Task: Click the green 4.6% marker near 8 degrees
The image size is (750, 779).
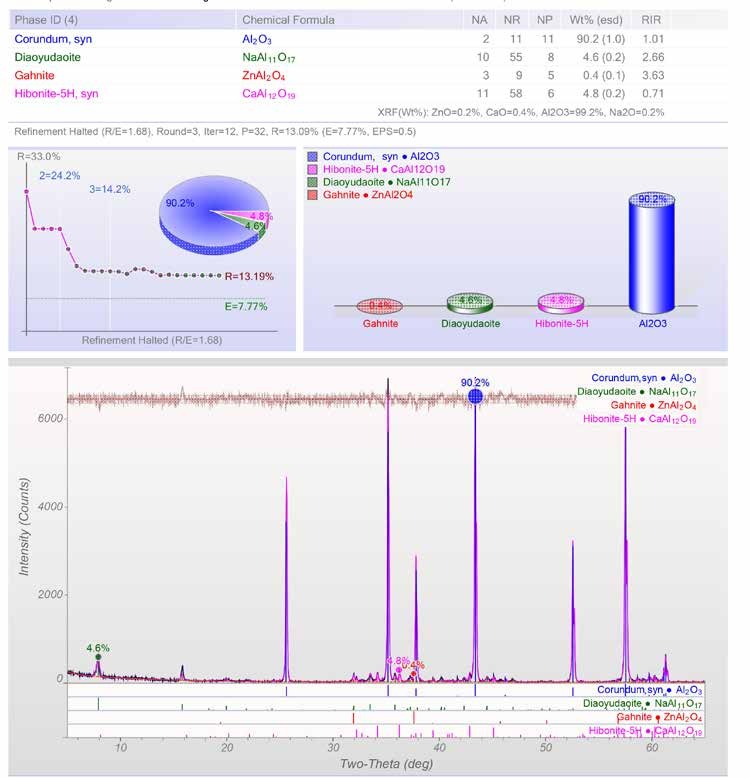Action: 98,657
